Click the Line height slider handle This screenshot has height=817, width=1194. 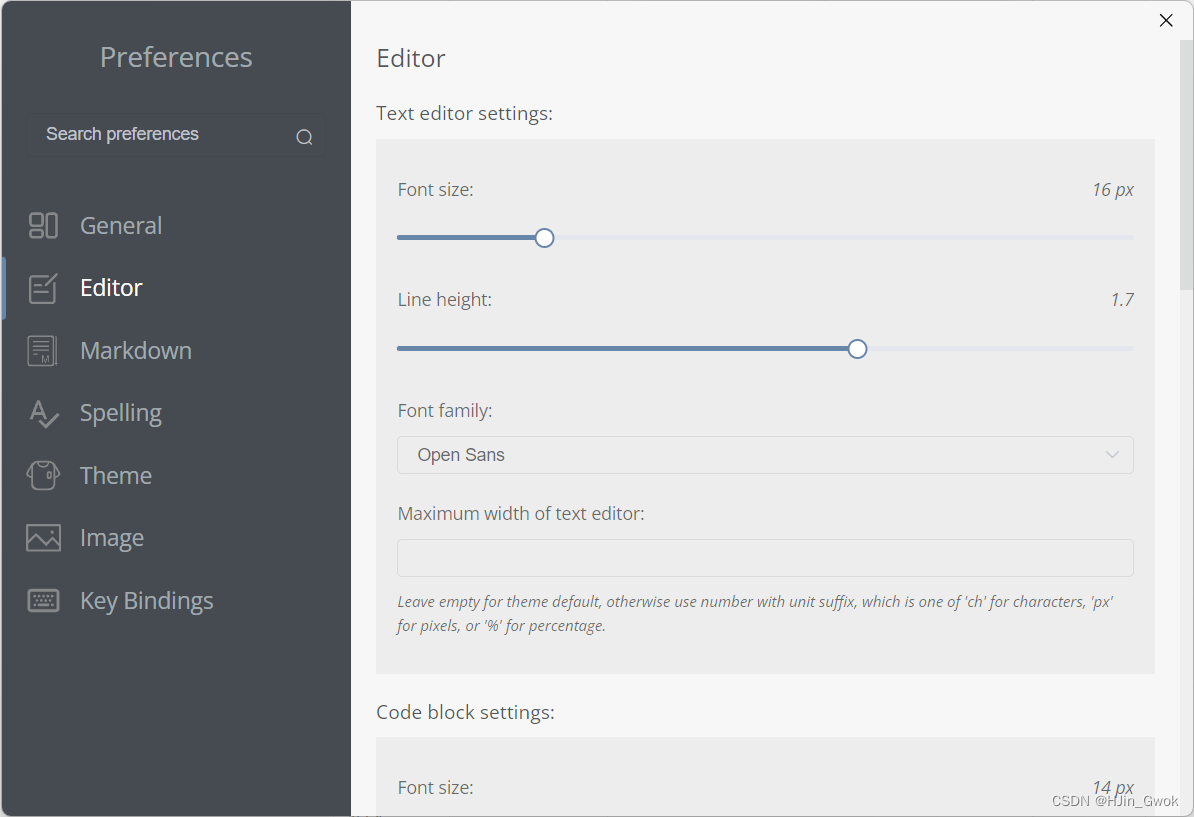[x=857, y=349]
